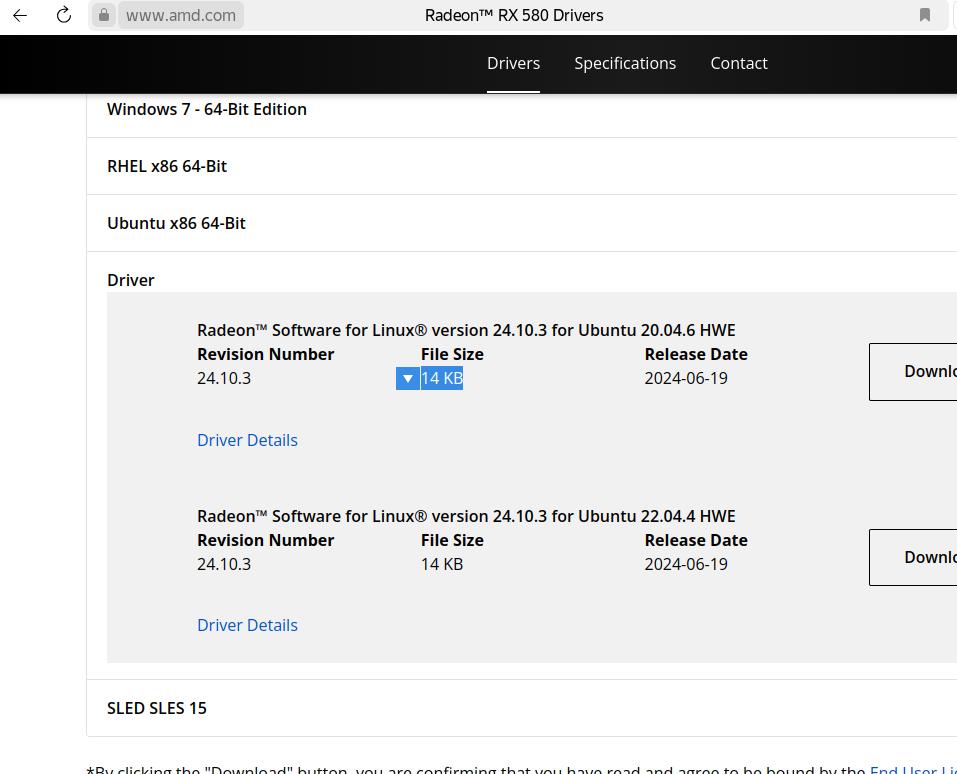This screenshot has width=957, height=774.
Task: Click the www.amd.com address field
Action: coord(181,15)
